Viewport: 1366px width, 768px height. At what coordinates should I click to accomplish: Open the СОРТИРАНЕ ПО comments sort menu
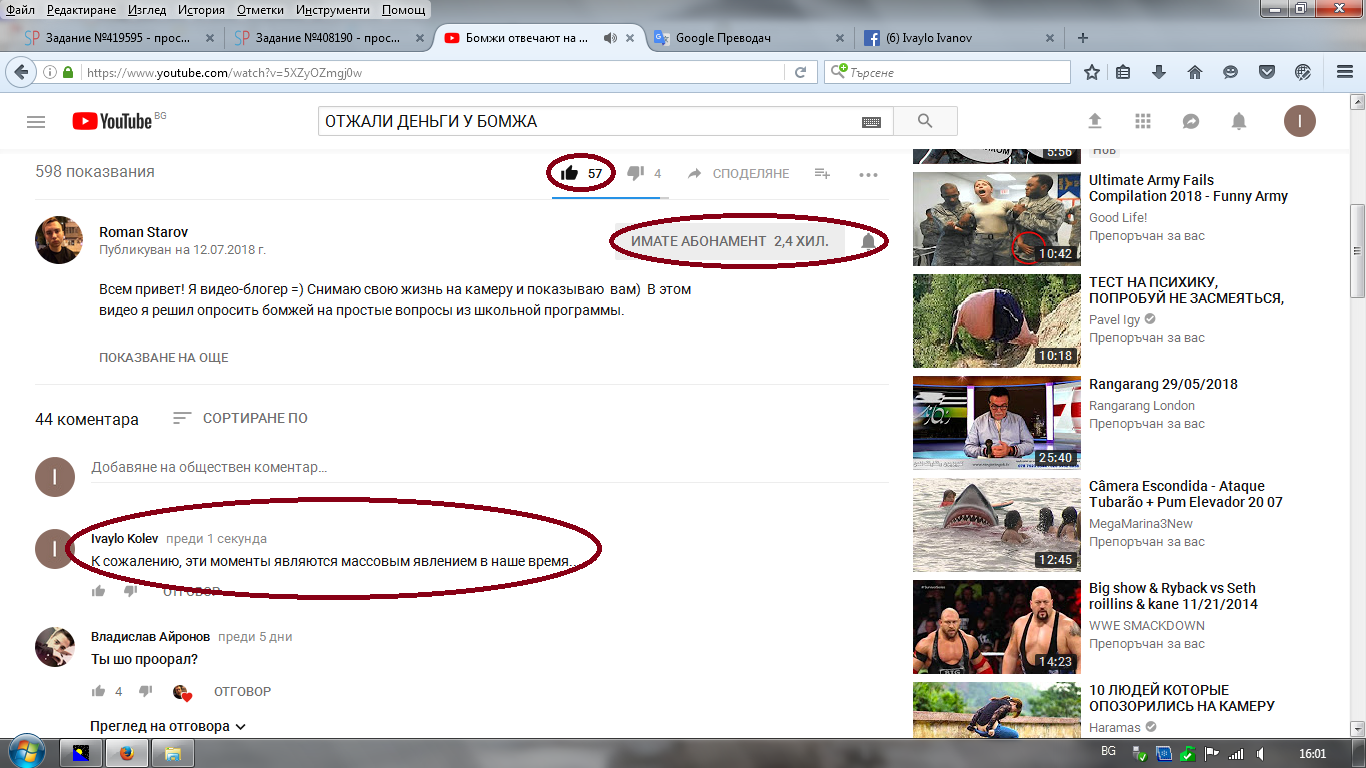pyautogui.click(x=240, y=418)
